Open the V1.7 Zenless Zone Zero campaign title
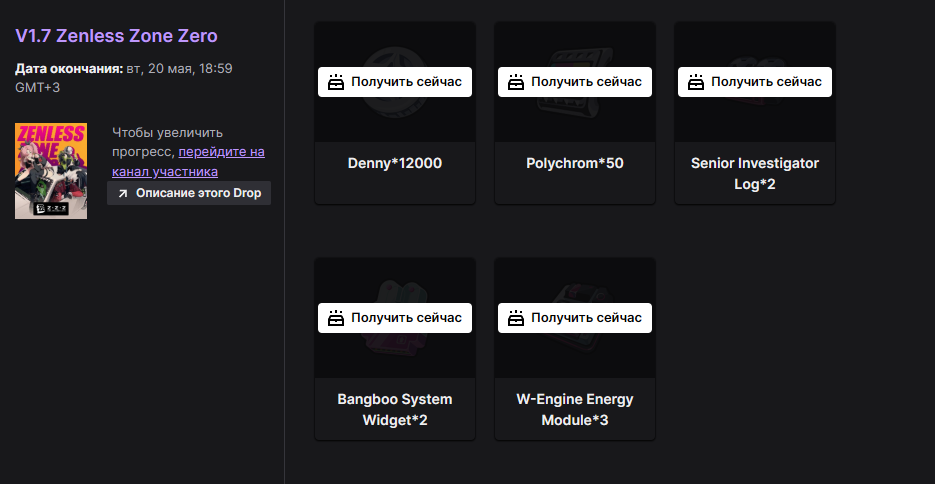 click(x=116, y=36)
